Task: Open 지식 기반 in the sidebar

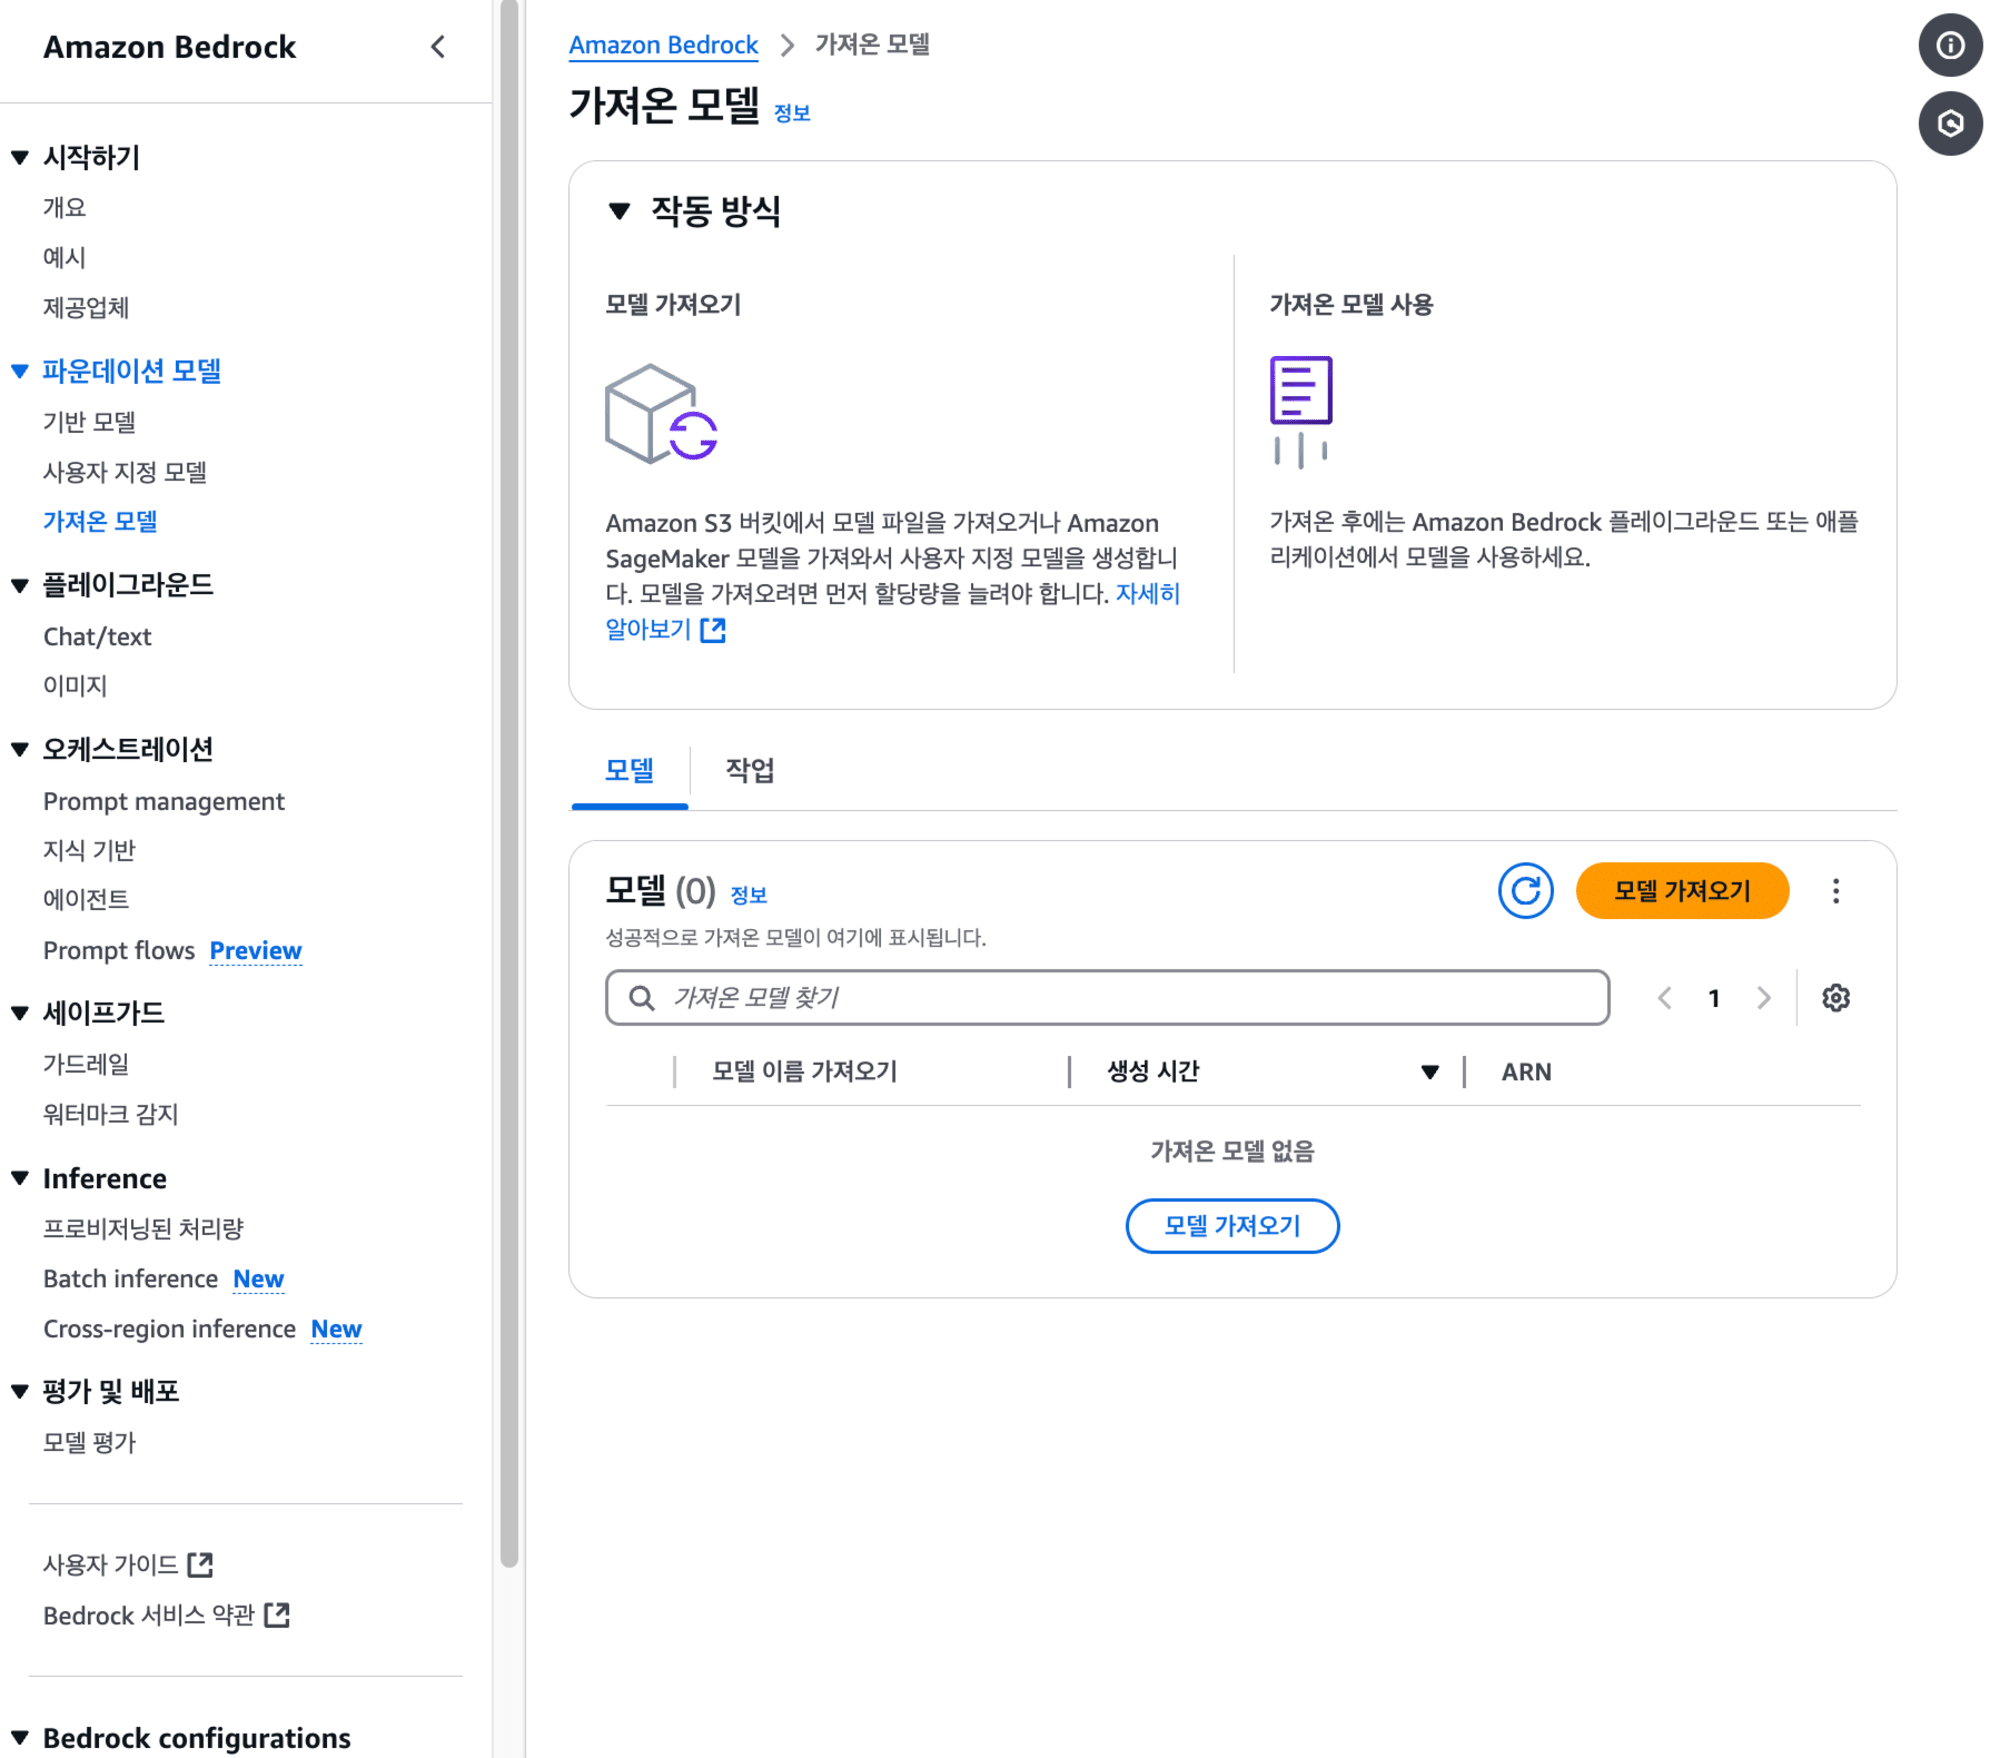Action: [x=89, y=850]
